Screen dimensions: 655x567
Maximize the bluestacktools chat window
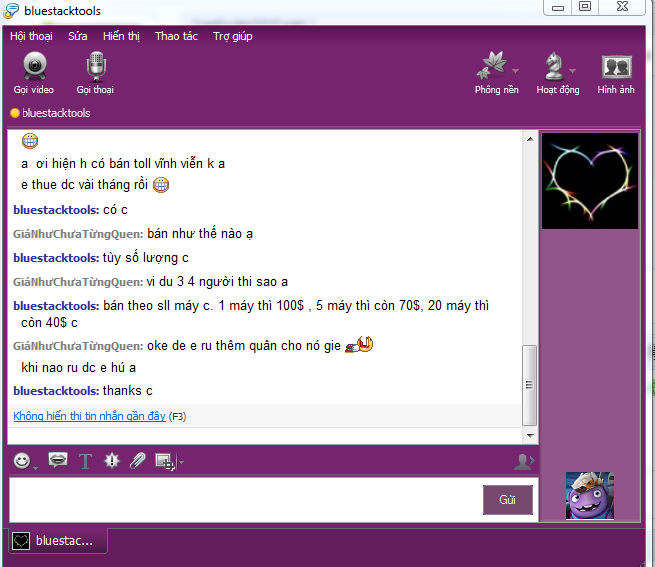(585, 7)
